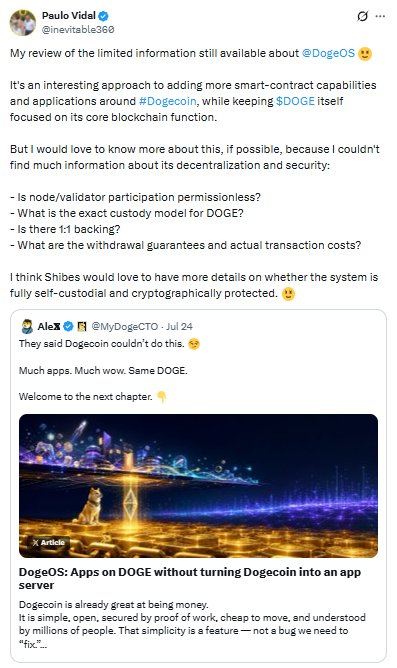Image resolution: width=397 pixels, height=668 pixels.
Task: Open the @MyDogeCTO handle in quoted post
Action: [124, 326]
